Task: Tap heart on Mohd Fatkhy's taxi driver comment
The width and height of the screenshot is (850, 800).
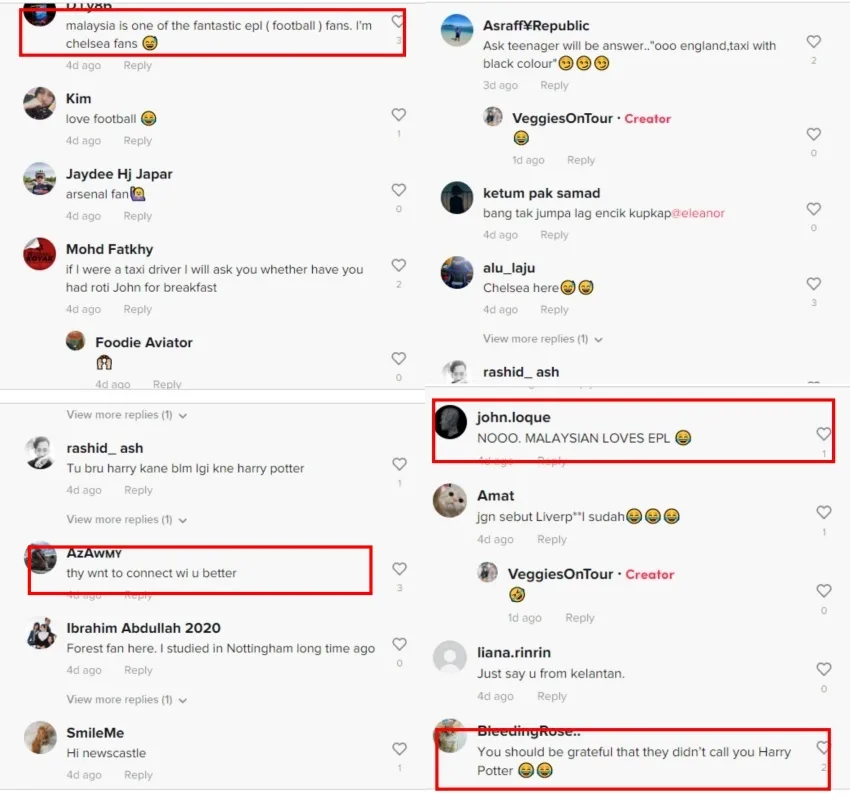Action: tap(398, 265)
